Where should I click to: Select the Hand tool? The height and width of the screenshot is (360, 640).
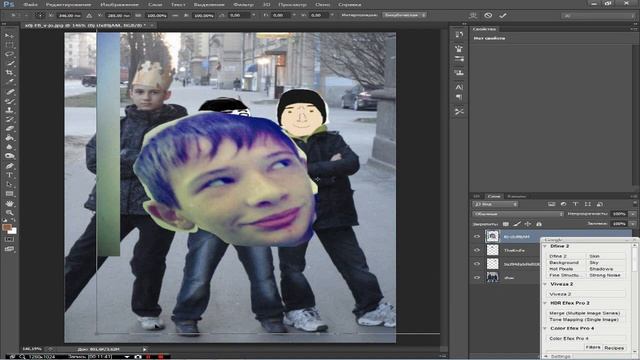click(9, 203)
